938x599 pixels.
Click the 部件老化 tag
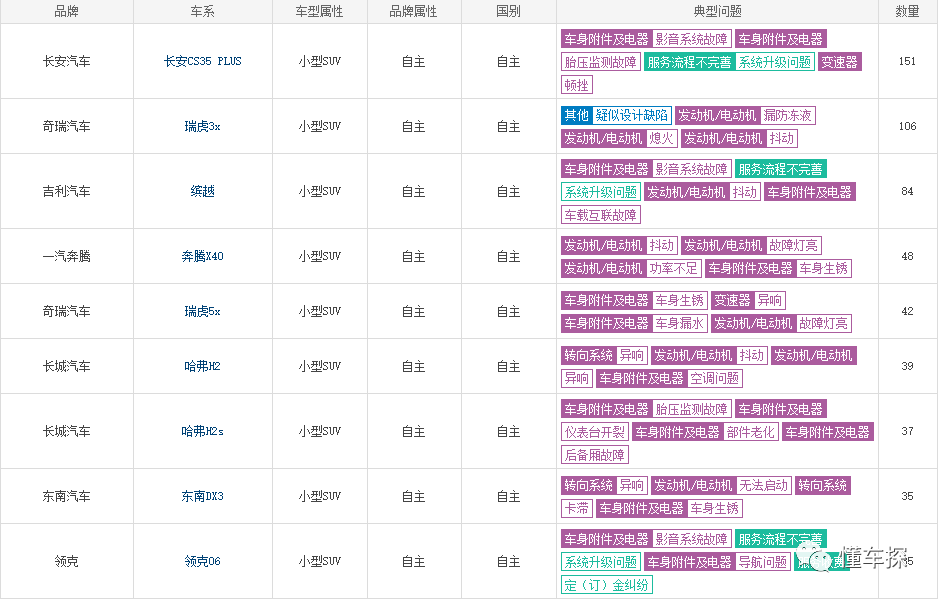pyautogui.click(x=750, y=432)
